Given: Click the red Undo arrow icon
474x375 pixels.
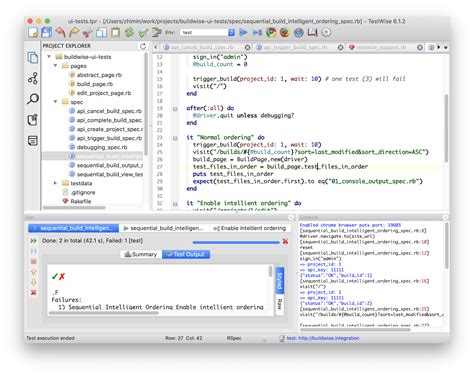Looking at the screenshot, I should click(60, 32).
